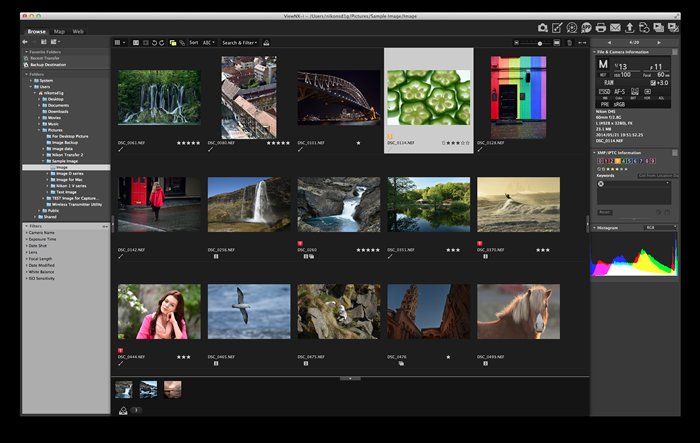
Task: Switch to the Web tab
Action: coord(78,31)
